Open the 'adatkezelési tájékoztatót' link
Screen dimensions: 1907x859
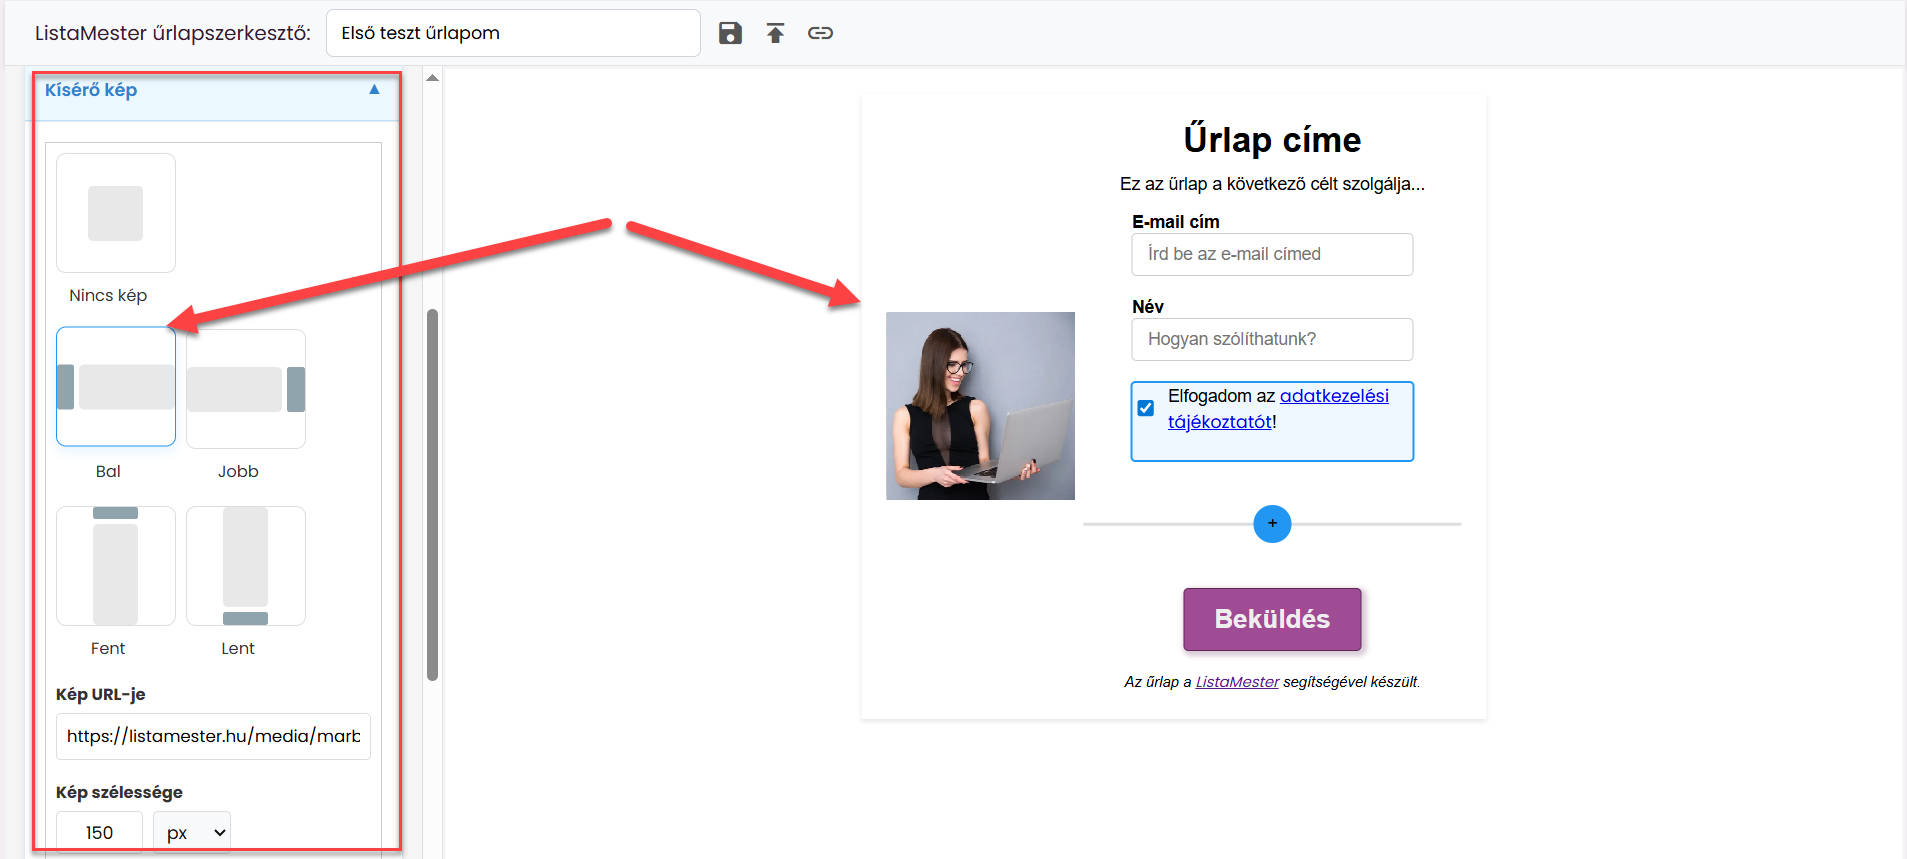pos(1278,409)
